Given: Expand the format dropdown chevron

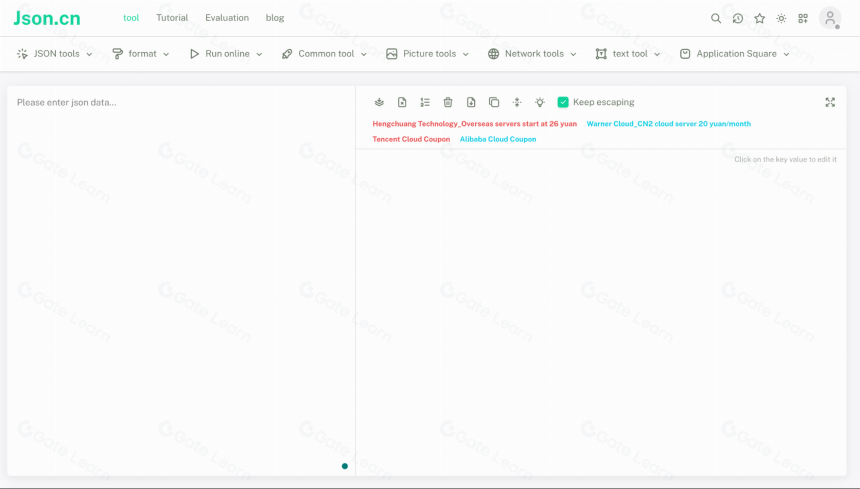Looking at the screenshot, I should (166, 54).
